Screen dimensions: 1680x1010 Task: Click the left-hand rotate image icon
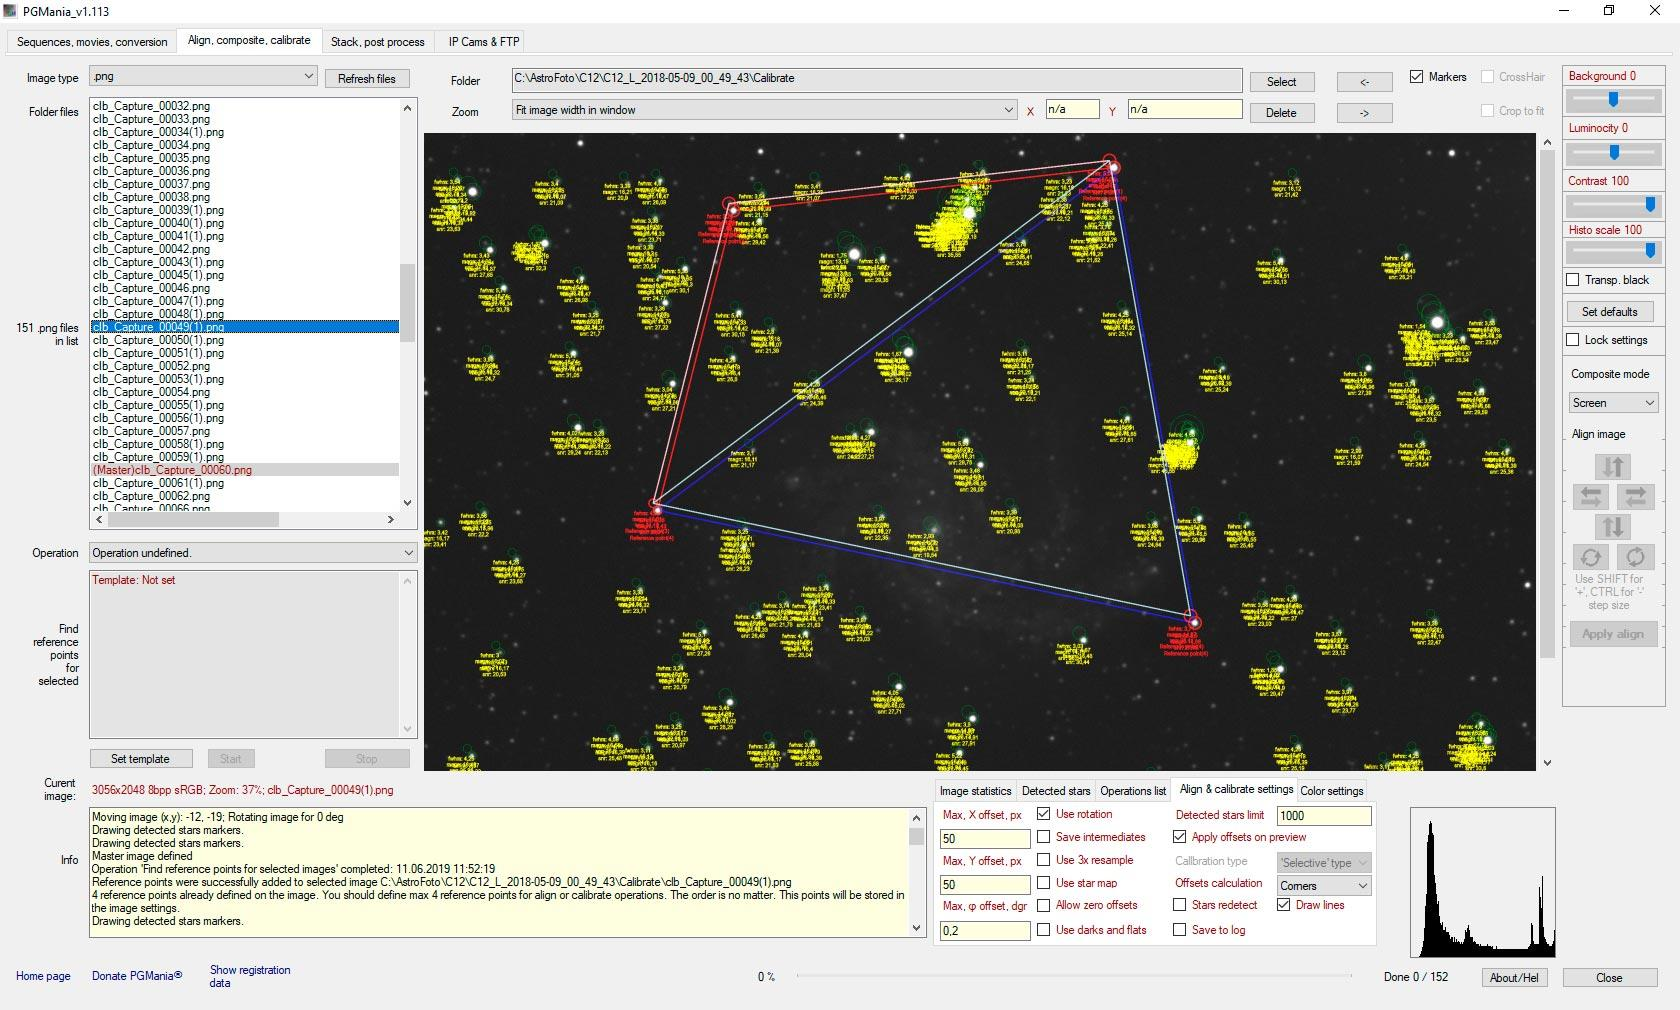click(x=1590, y=557)
